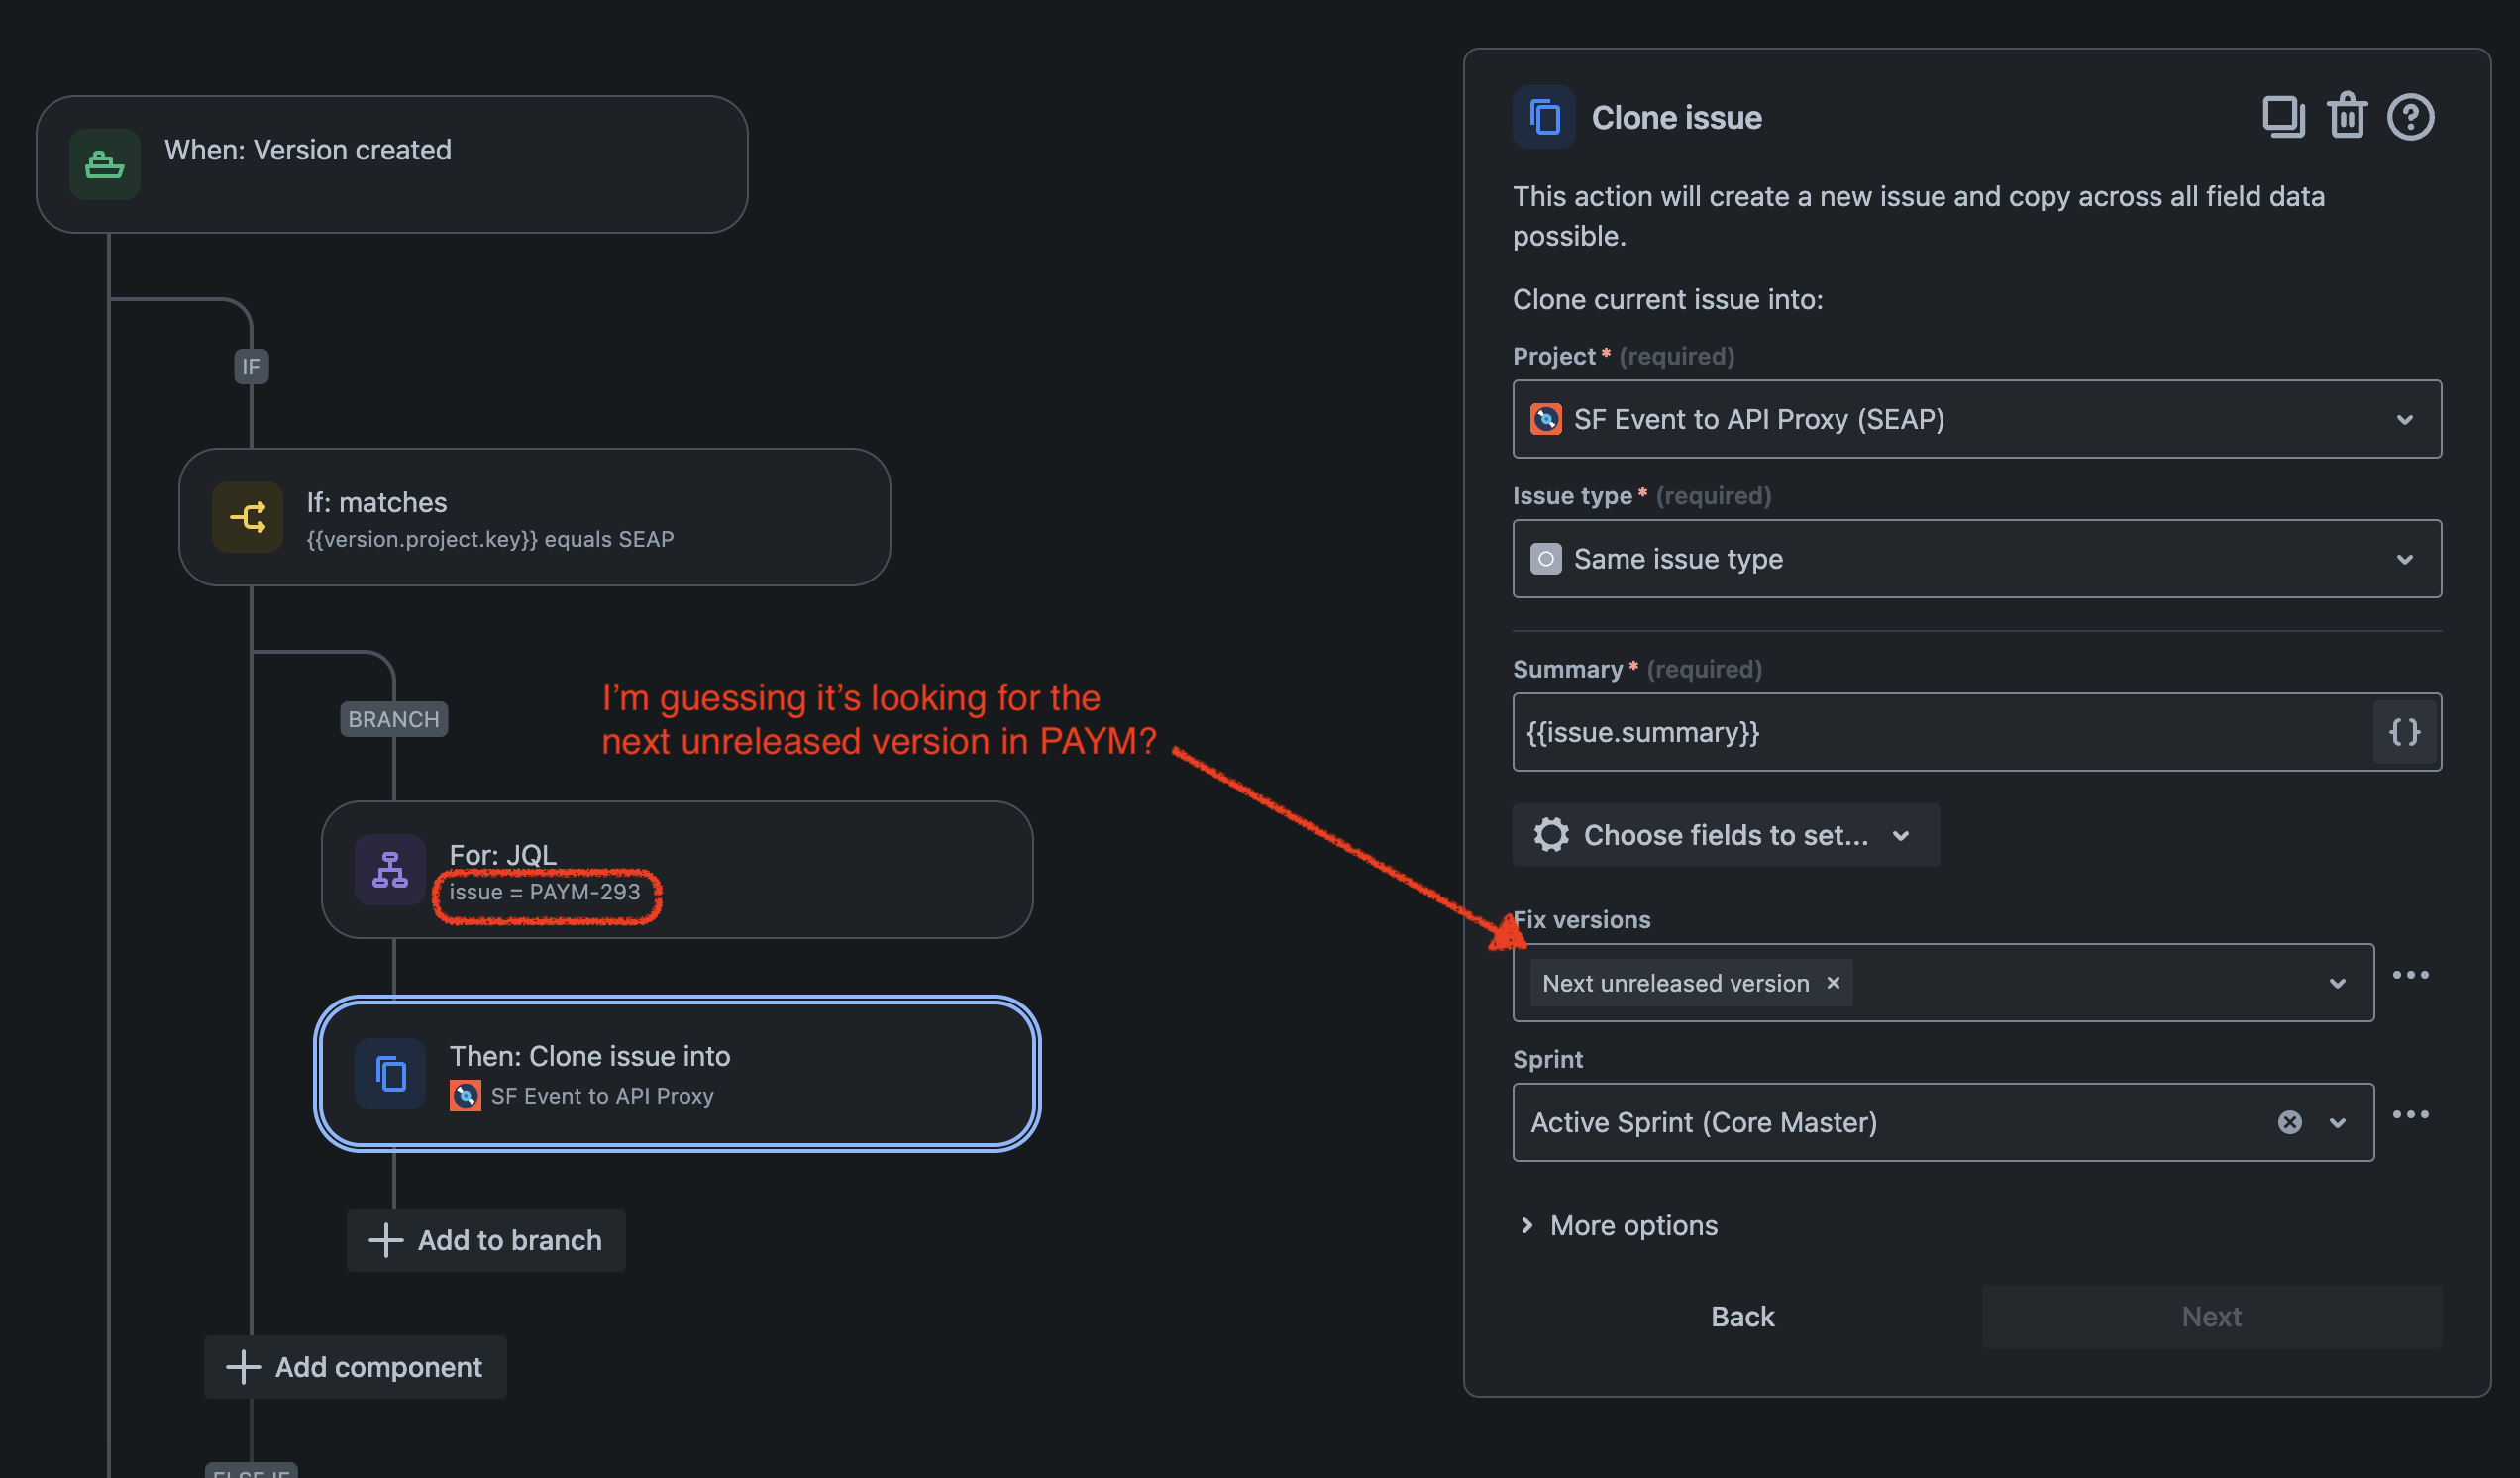Click Add to branch

point(486,1240)
